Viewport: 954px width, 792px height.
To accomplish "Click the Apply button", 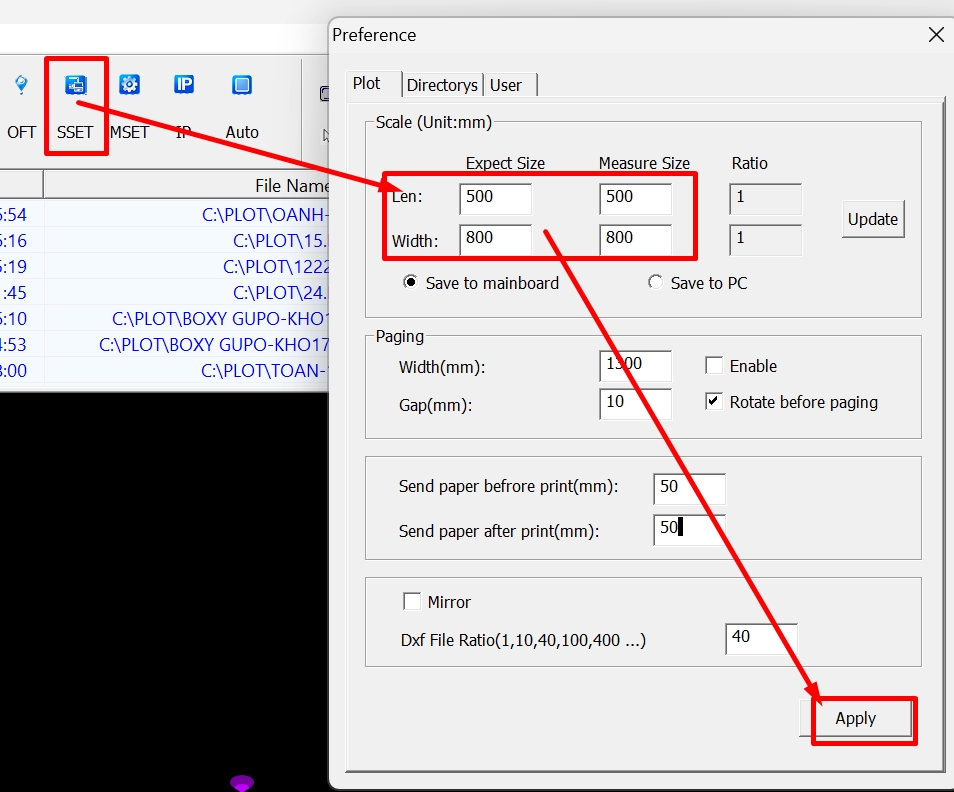I will point(856,718).
